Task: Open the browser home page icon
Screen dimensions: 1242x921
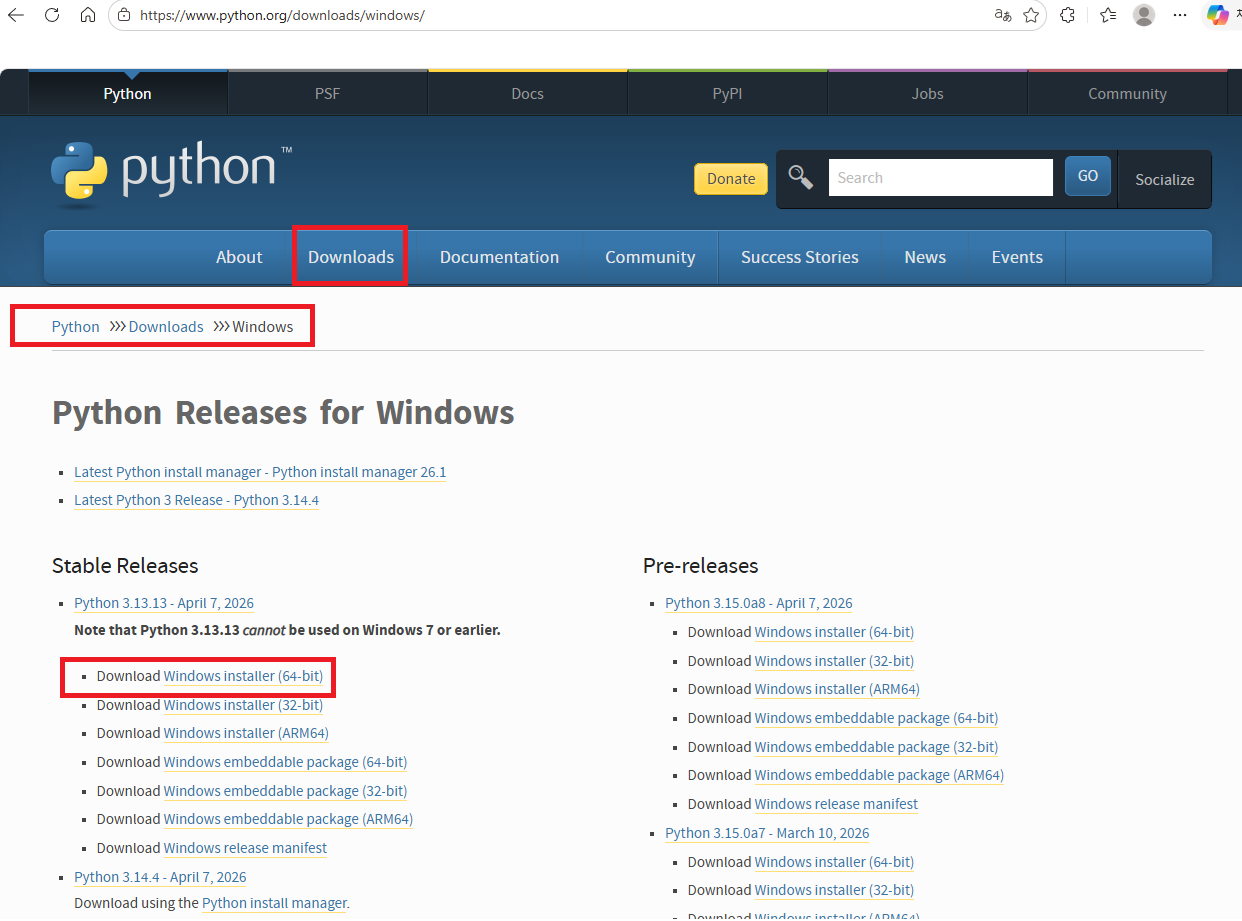Action: pos(88,15)
